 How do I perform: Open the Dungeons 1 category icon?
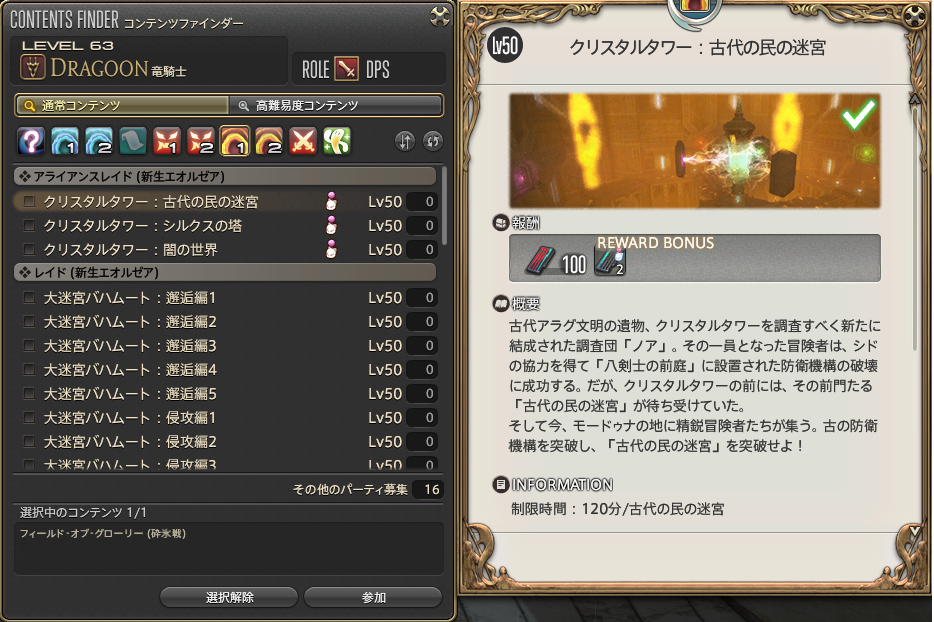pos(65,141)
